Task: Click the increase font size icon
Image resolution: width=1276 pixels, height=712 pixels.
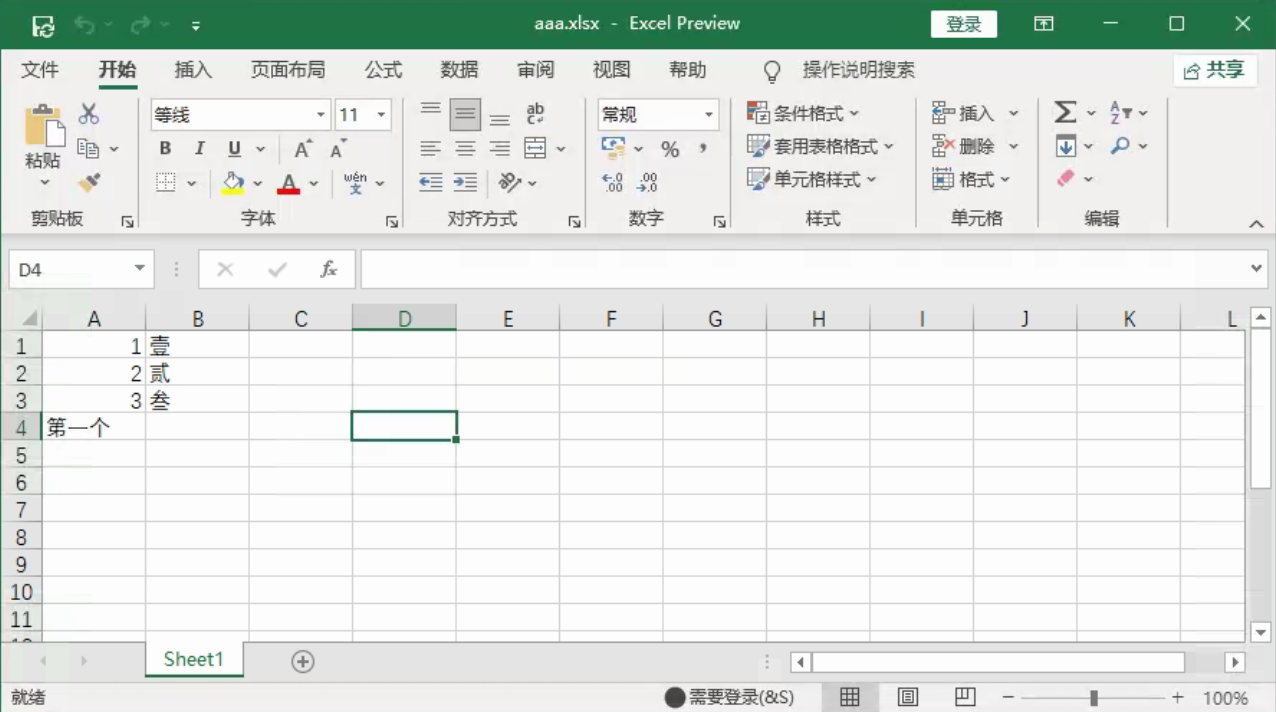Action: [302, 149]
